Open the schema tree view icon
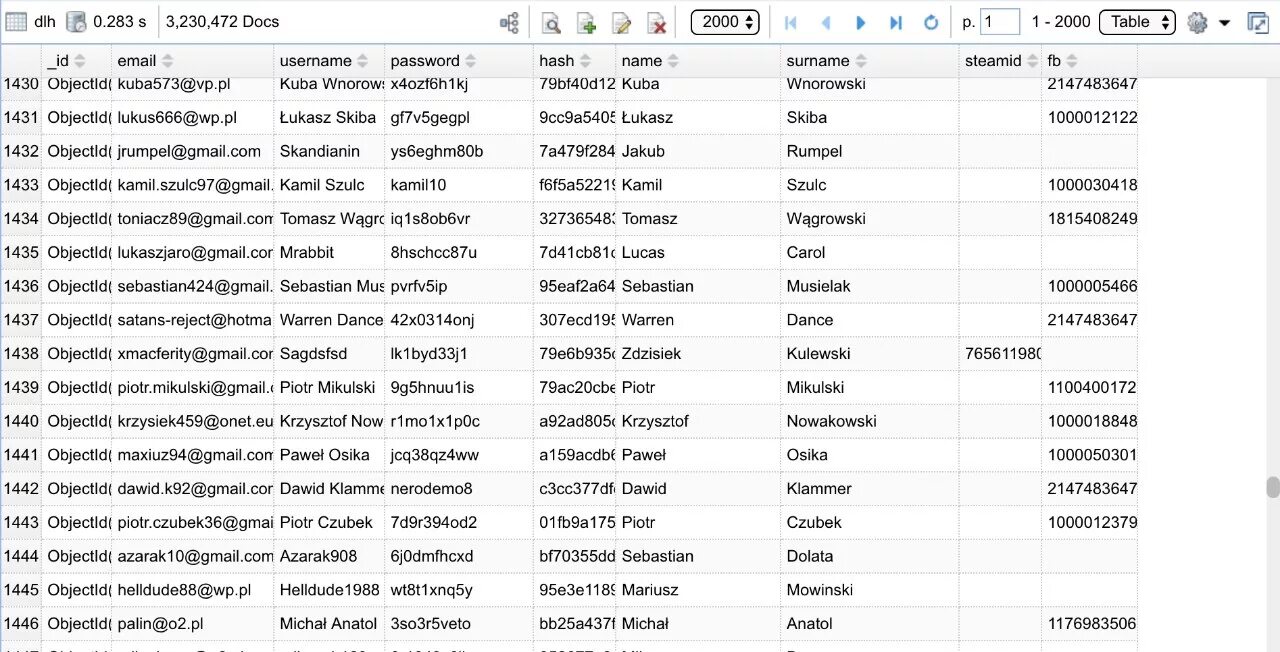 point(510,22)
